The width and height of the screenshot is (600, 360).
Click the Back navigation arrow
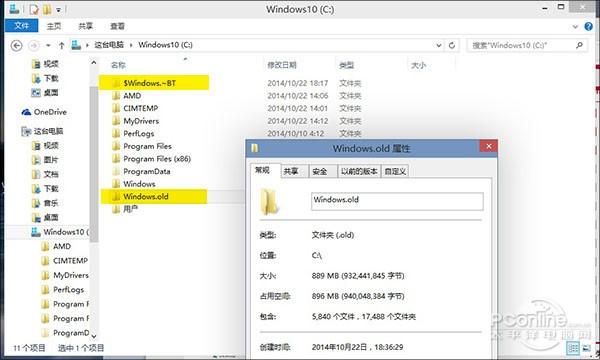[16, 46]
